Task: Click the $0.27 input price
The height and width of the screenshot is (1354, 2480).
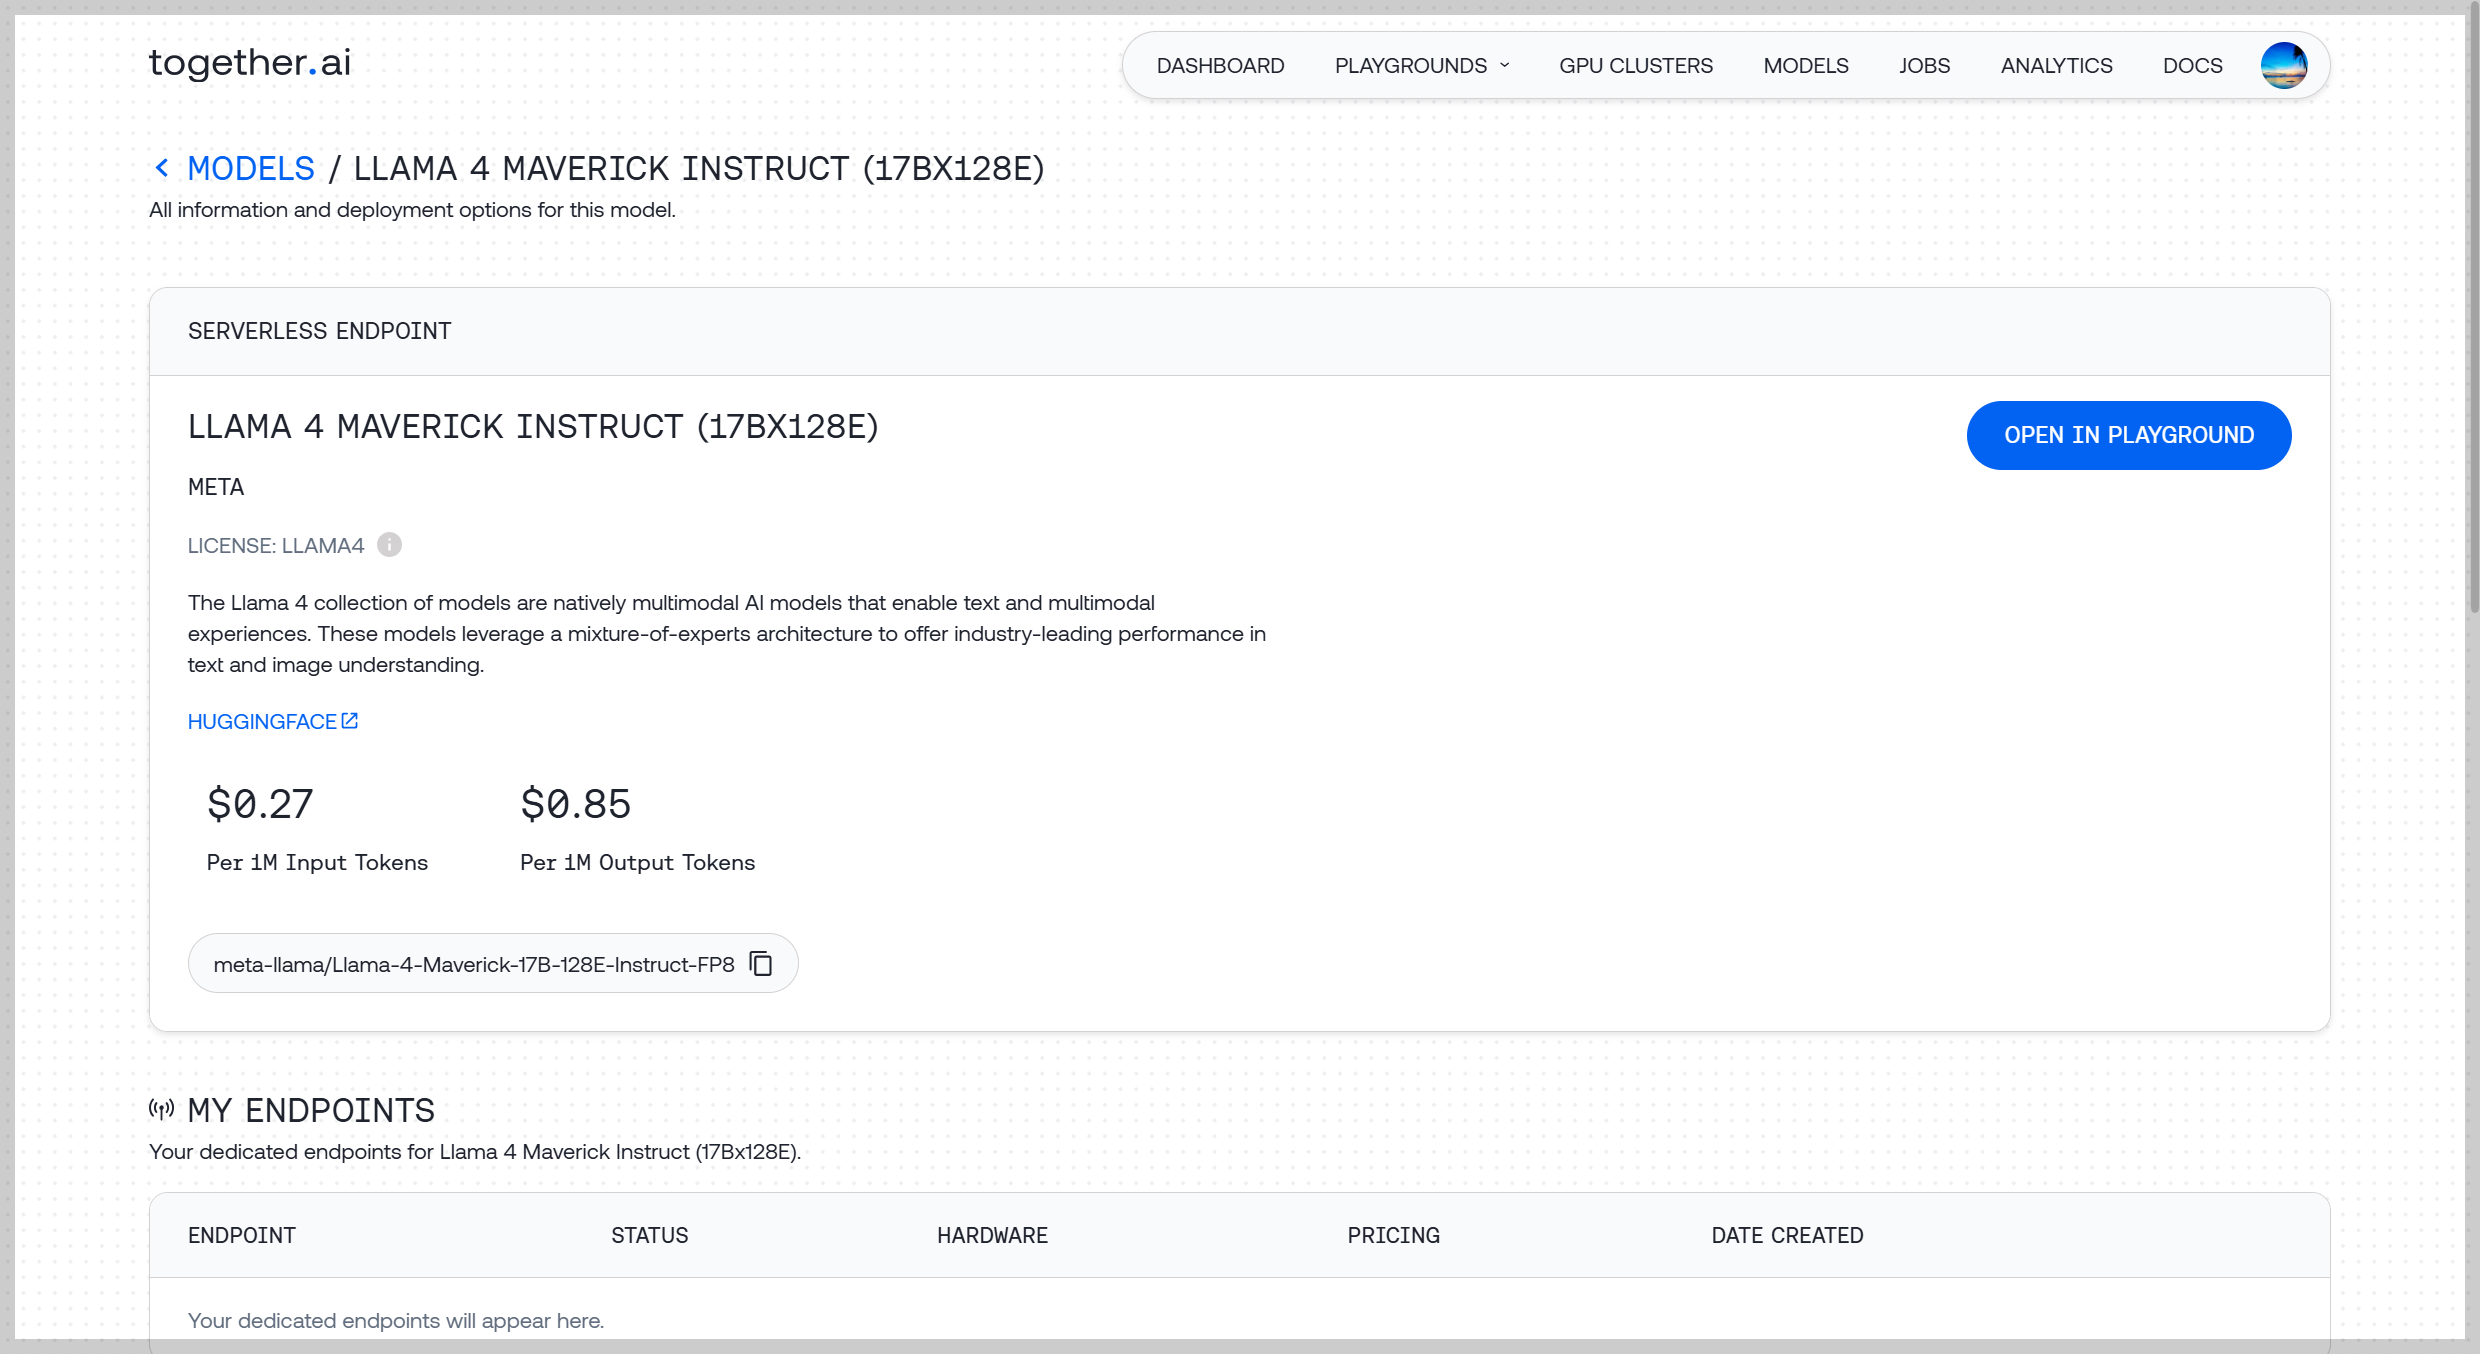Action: (260, 804)
